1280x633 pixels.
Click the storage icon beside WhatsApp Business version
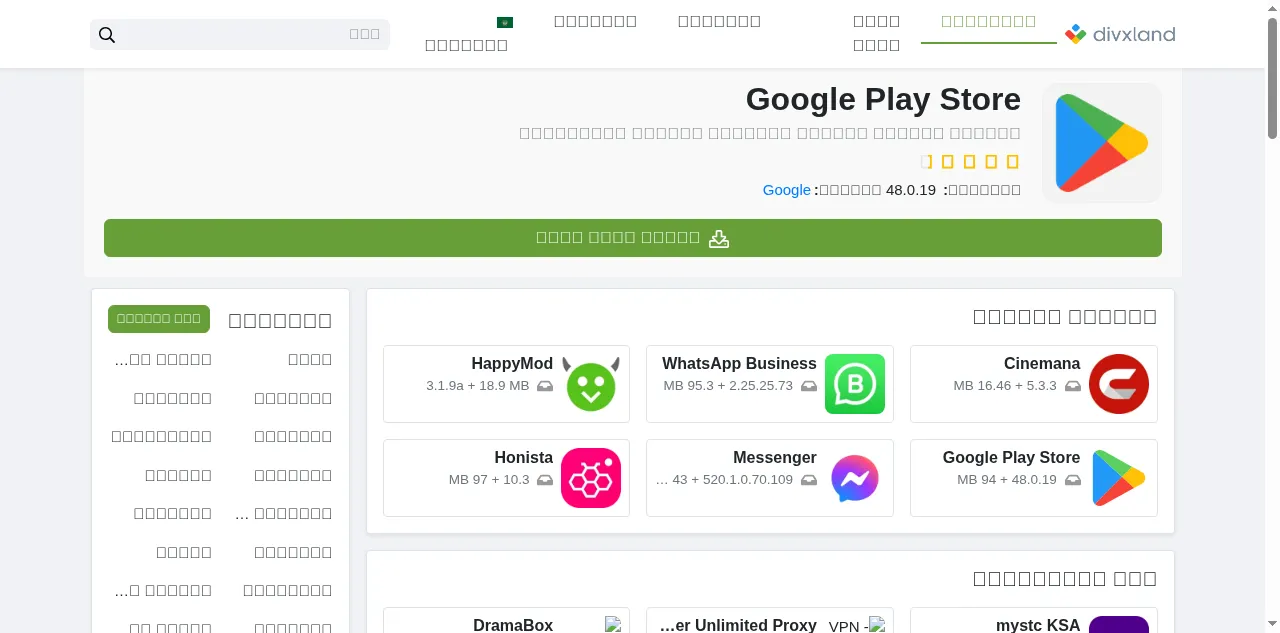tap(809, 386)
